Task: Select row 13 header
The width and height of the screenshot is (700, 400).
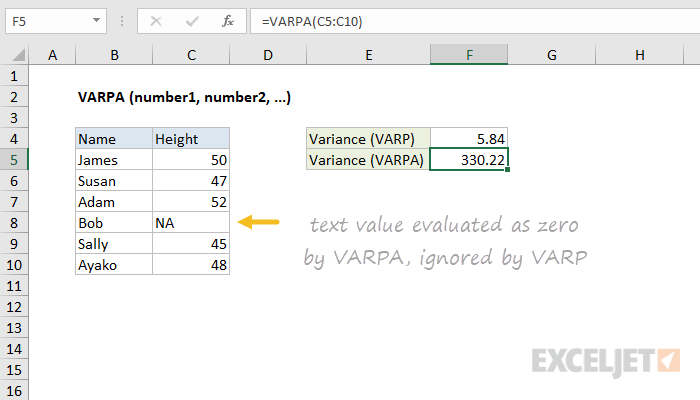Action: click(14, 328)
